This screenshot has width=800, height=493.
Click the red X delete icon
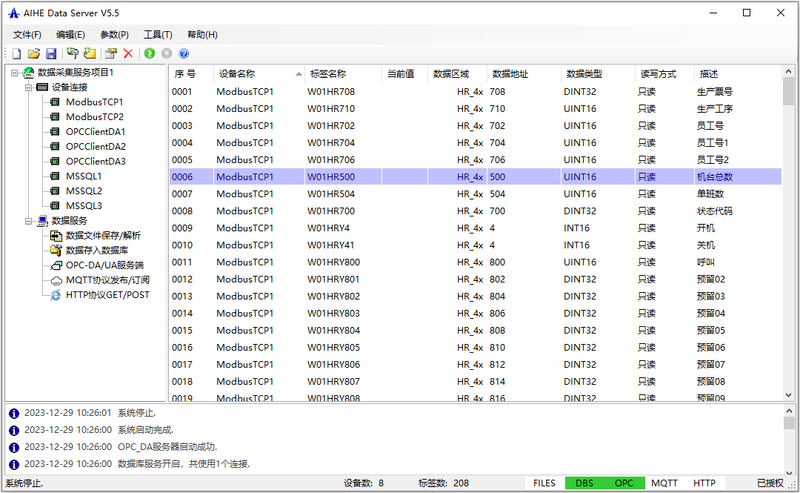[x=128, y=54]
